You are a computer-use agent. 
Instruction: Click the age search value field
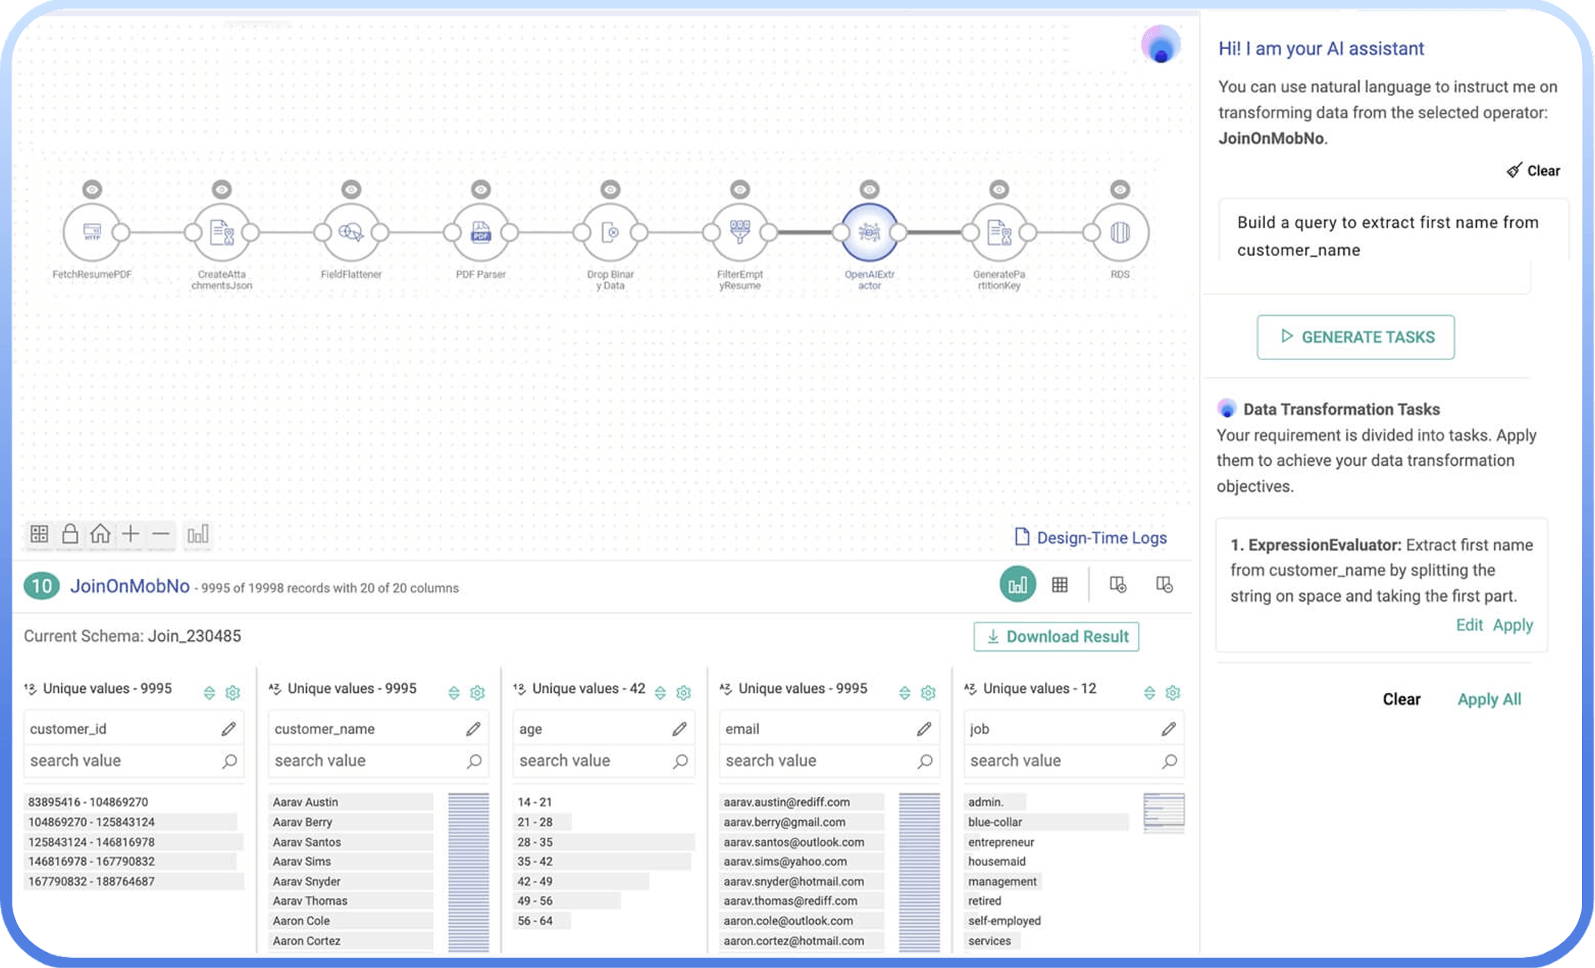[590, 761]
